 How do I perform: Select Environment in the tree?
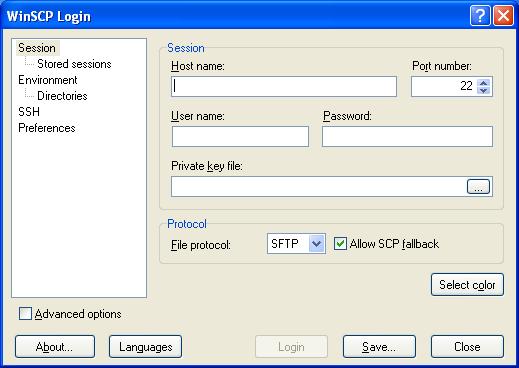coord(48,80)
